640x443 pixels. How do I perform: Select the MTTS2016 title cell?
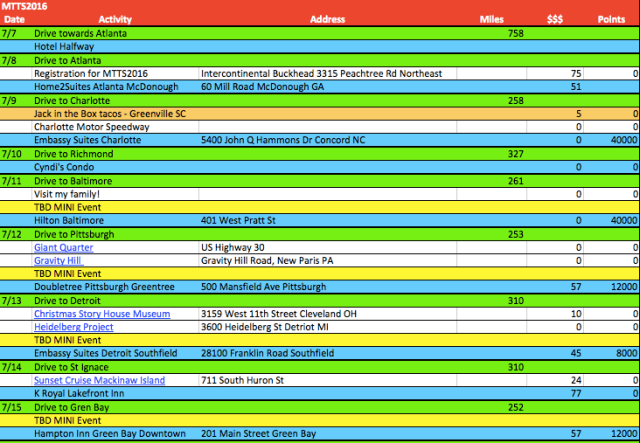pos(28,6)
